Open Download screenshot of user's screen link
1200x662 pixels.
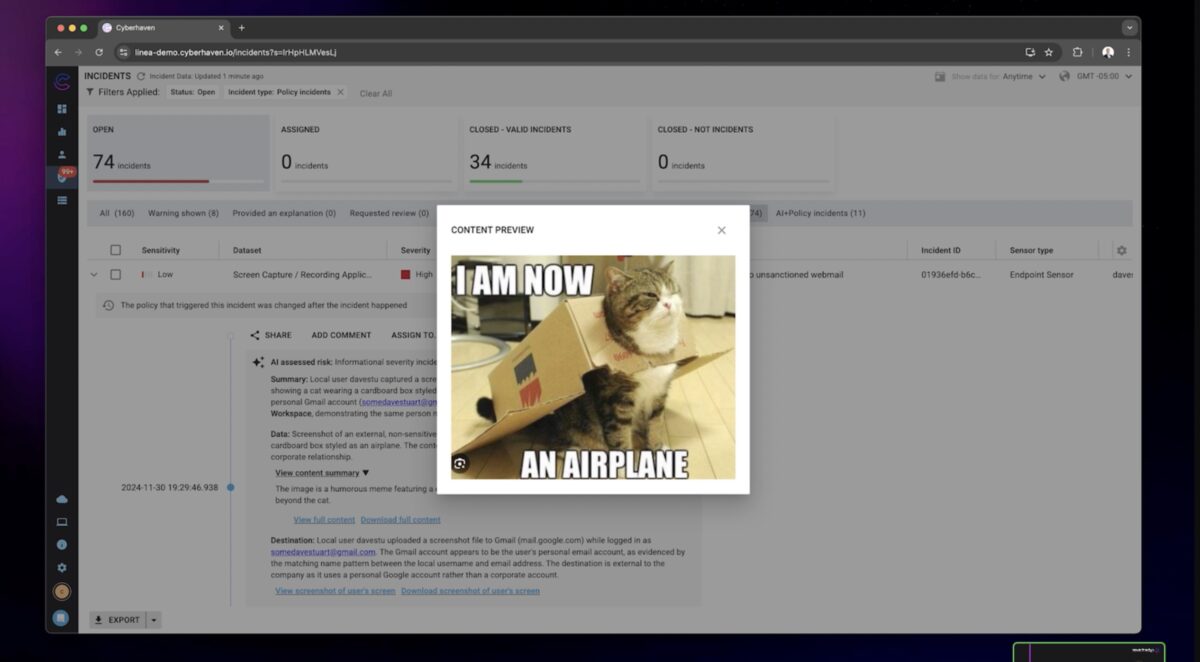pyautogui.click(x=470, y=591)
